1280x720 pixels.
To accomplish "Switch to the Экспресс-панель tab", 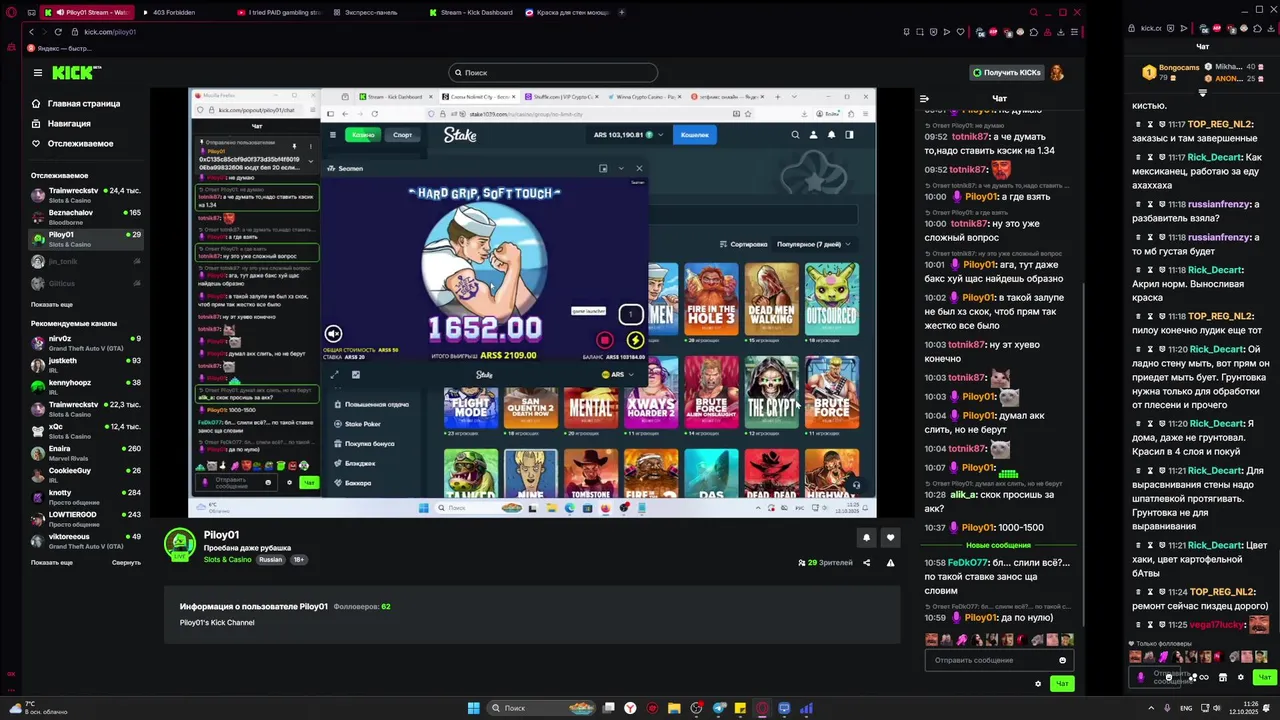I will click(x=372, y=12).
